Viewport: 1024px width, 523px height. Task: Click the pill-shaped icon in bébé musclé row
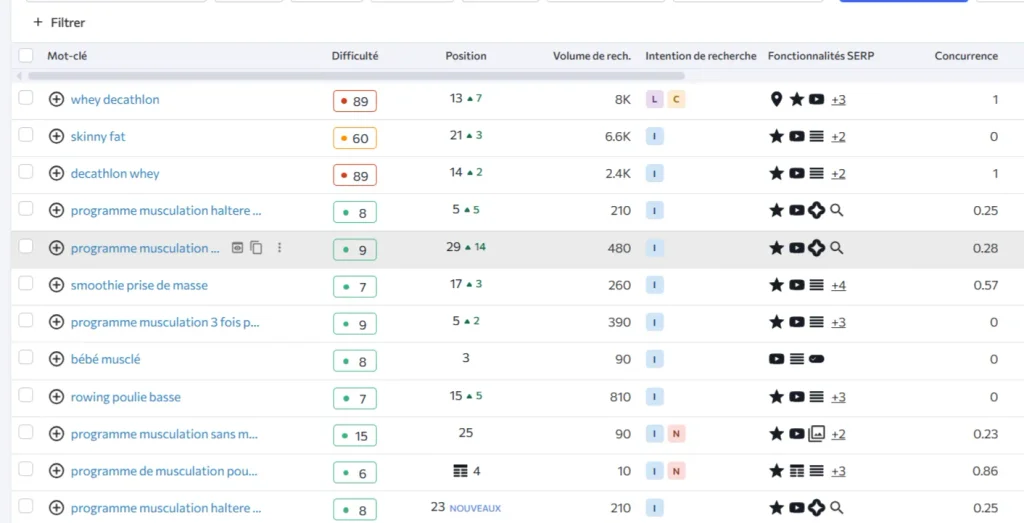816,359
